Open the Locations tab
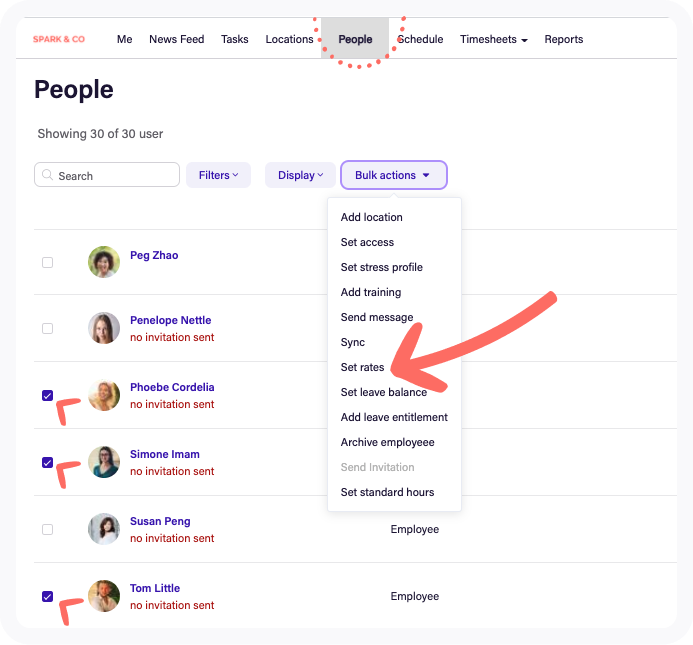Screen dimensions: 693x645 tap(289, 39)
